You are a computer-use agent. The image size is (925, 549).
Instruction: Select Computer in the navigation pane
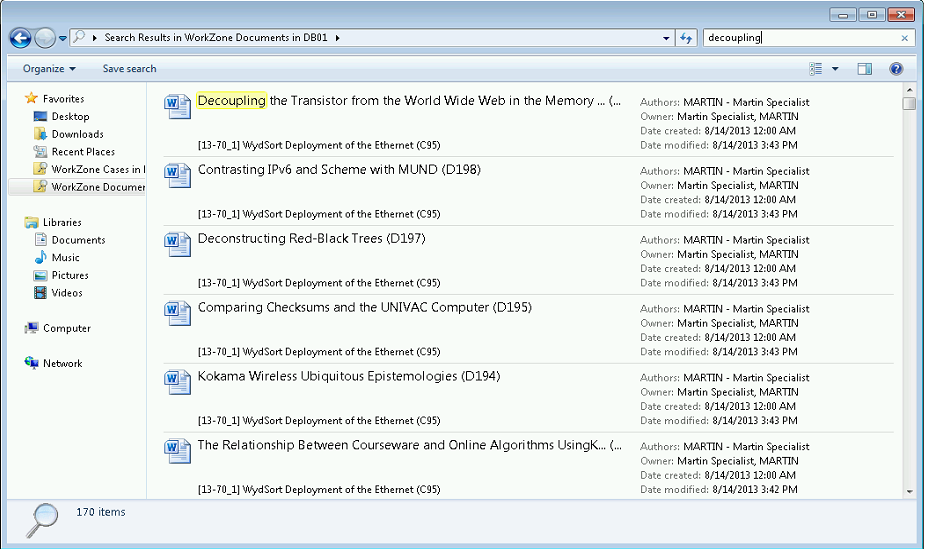66,328
